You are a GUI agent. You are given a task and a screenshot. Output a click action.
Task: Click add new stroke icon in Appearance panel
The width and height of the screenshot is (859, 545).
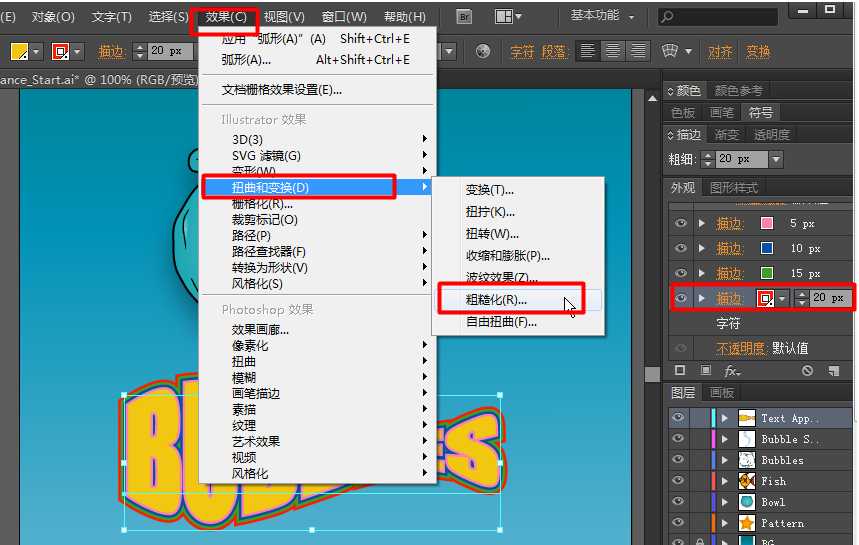tap(680, 371)
